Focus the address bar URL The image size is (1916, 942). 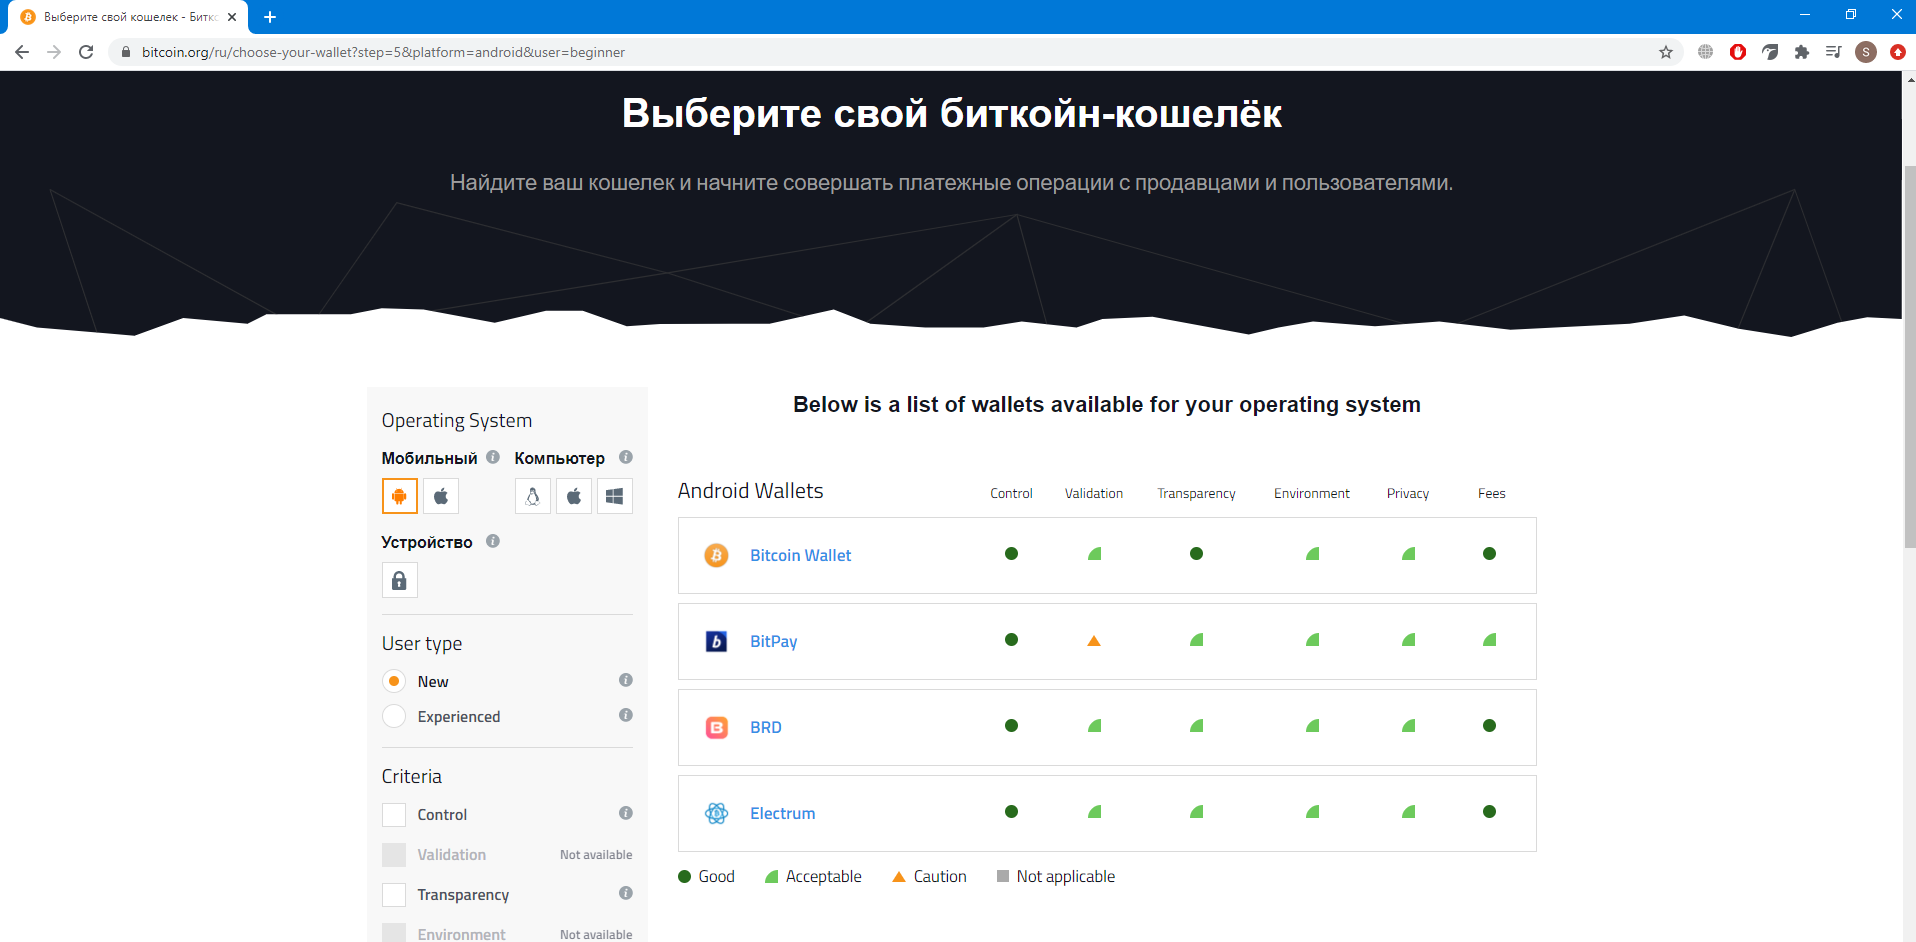click(383, 52)
